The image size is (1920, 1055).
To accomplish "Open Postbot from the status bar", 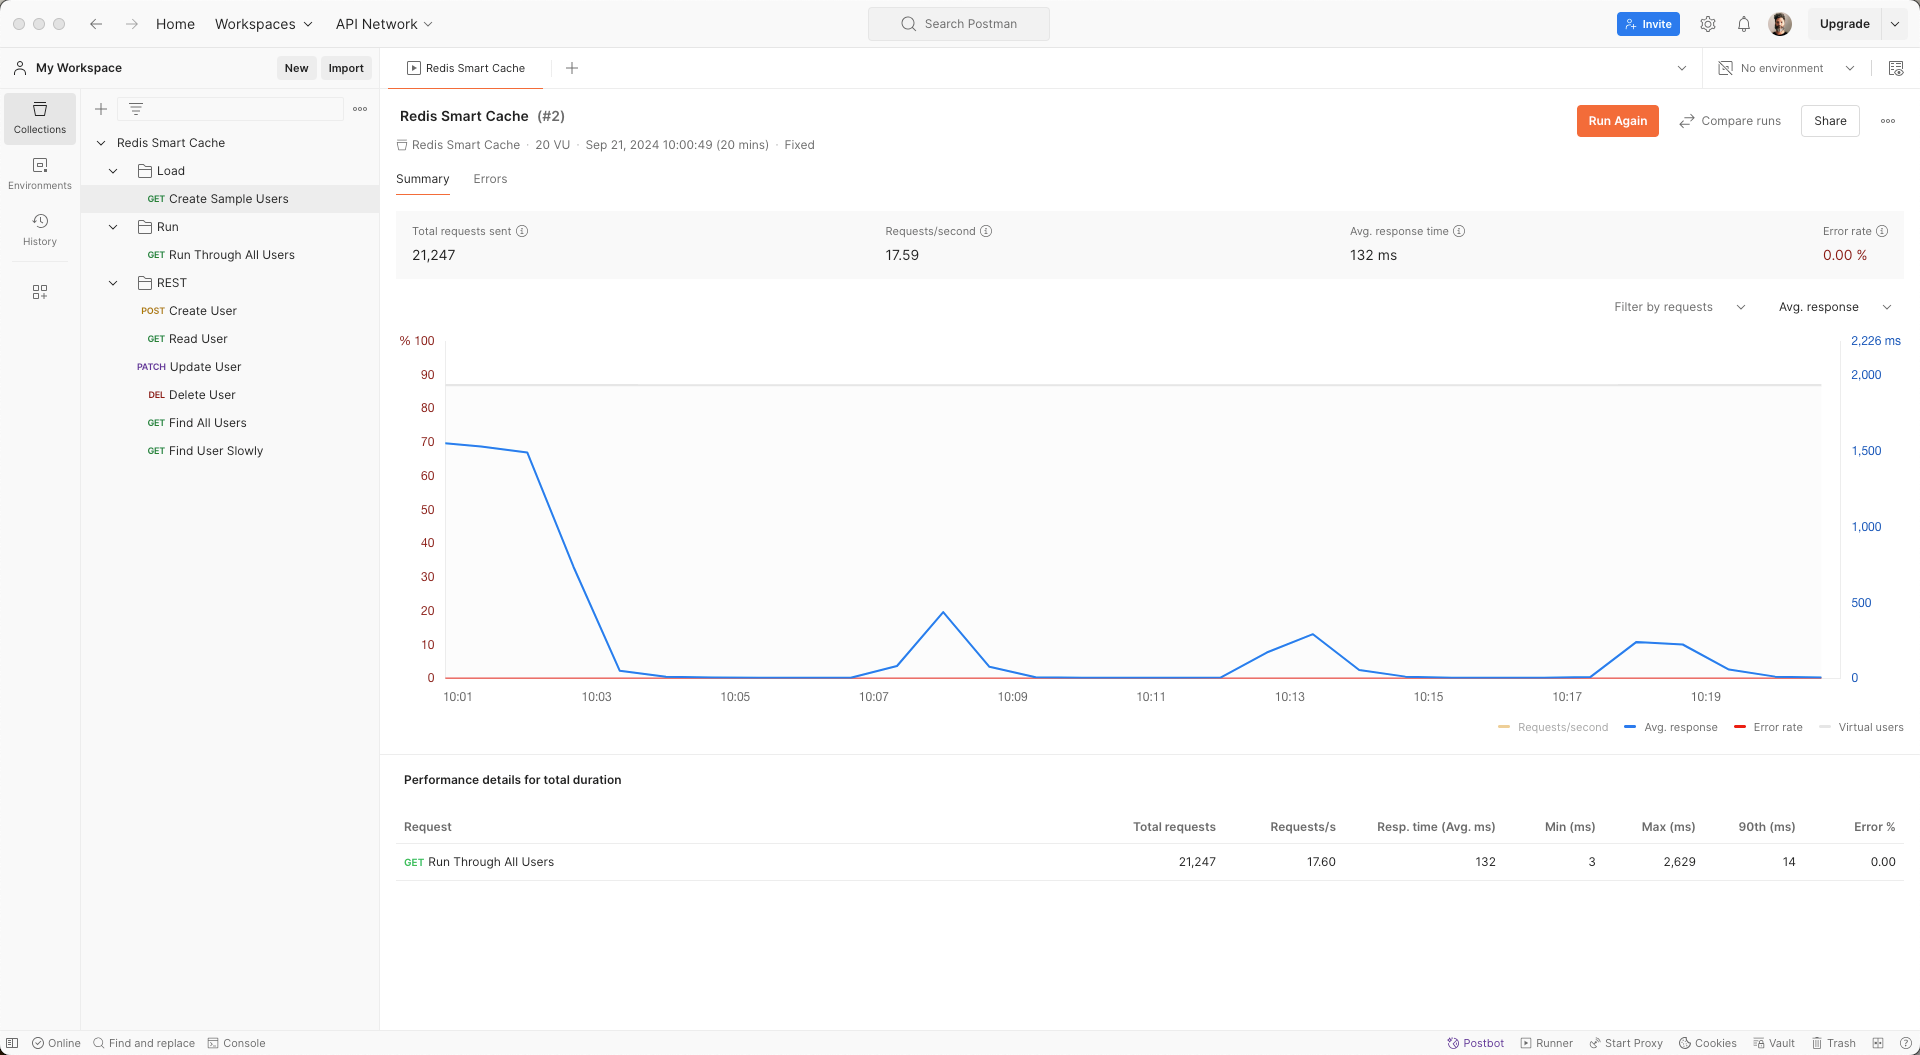I will [1476, 1043].
